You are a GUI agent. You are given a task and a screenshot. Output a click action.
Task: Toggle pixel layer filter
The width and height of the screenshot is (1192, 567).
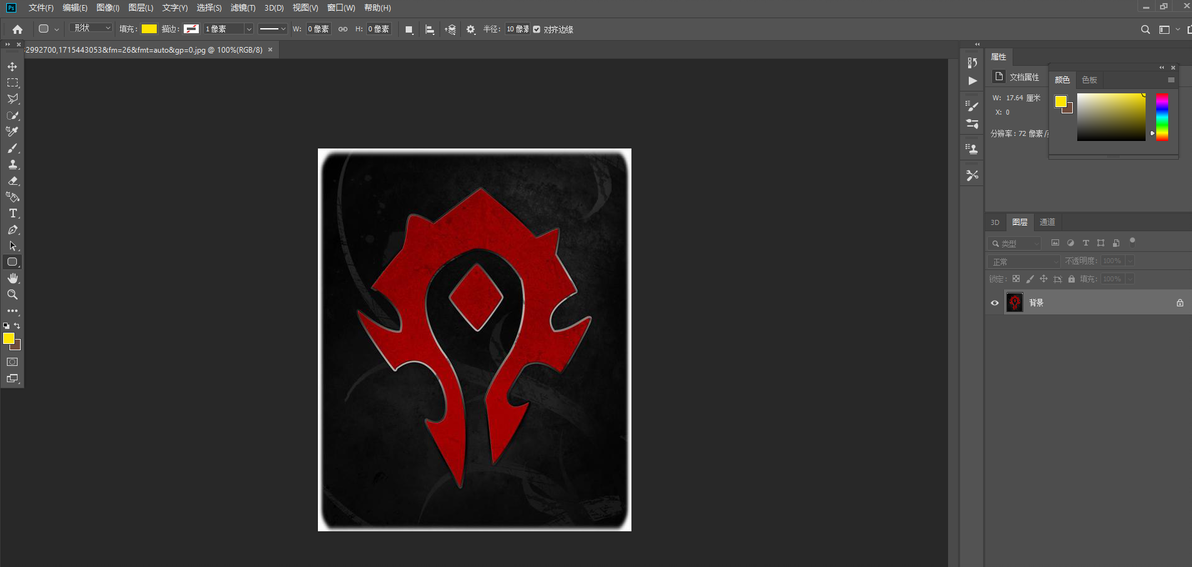(x=1055, y=243)
